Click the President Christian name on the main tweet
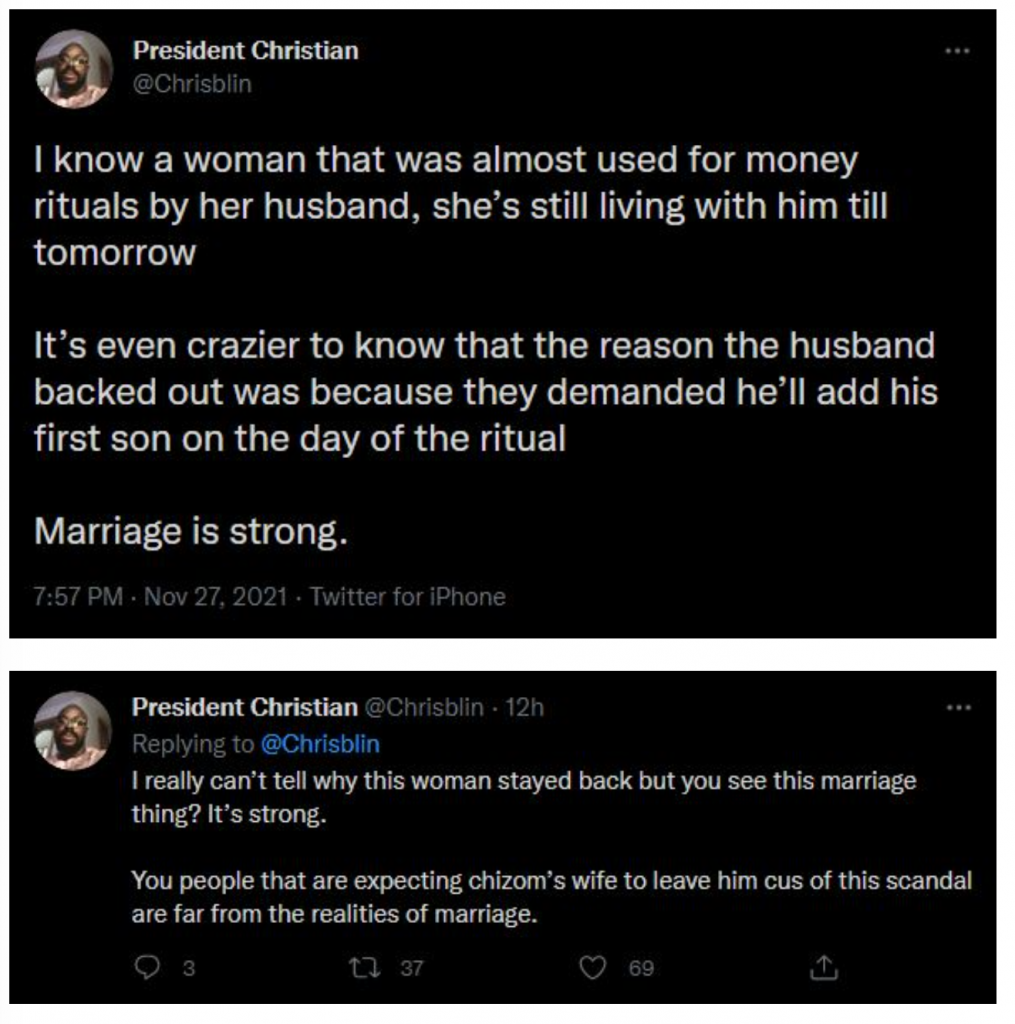The image size is (1015, 1024). click(245, 50)
